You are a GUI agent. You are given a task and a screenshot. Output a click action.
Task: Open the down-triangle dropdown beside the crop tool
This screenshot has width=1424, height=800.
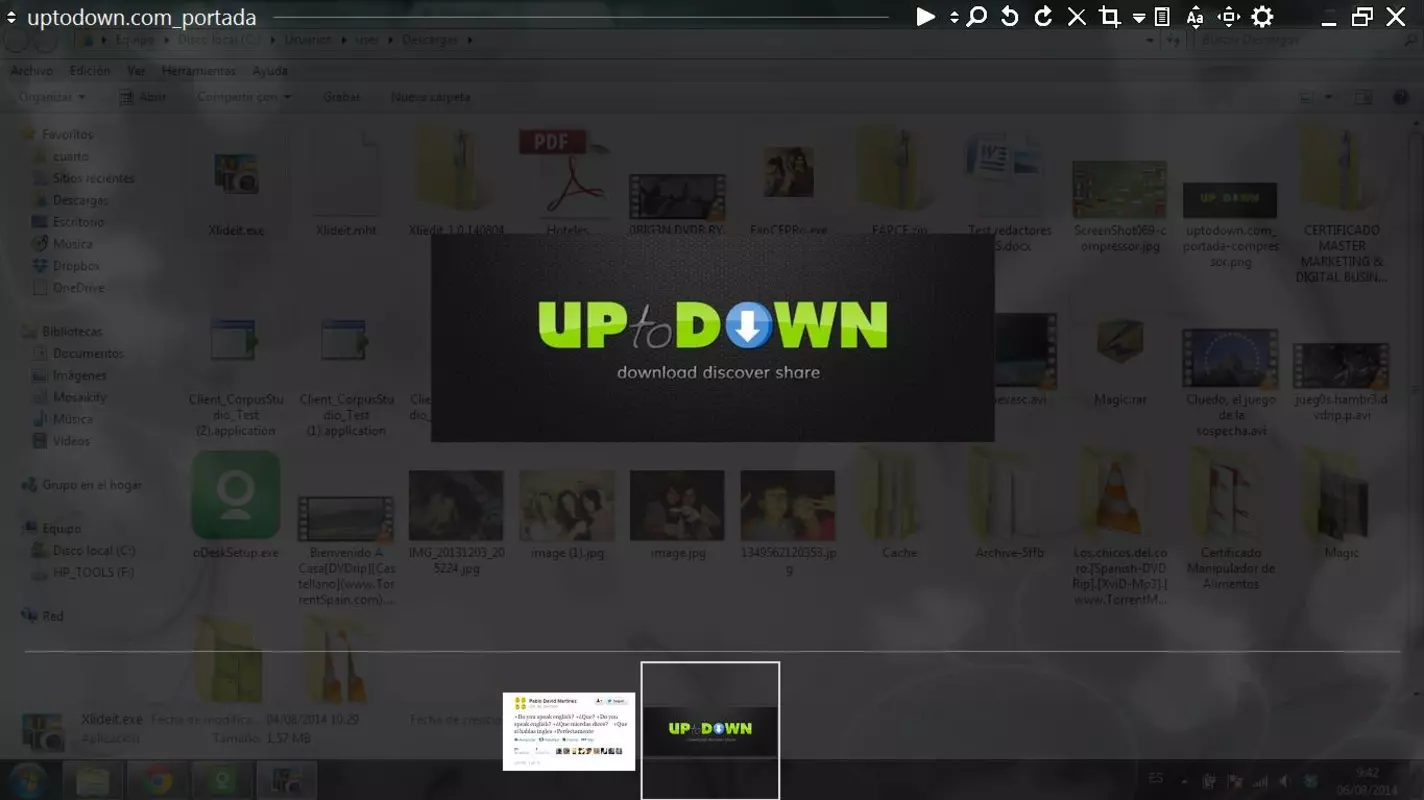click(x=1139, y=18)
